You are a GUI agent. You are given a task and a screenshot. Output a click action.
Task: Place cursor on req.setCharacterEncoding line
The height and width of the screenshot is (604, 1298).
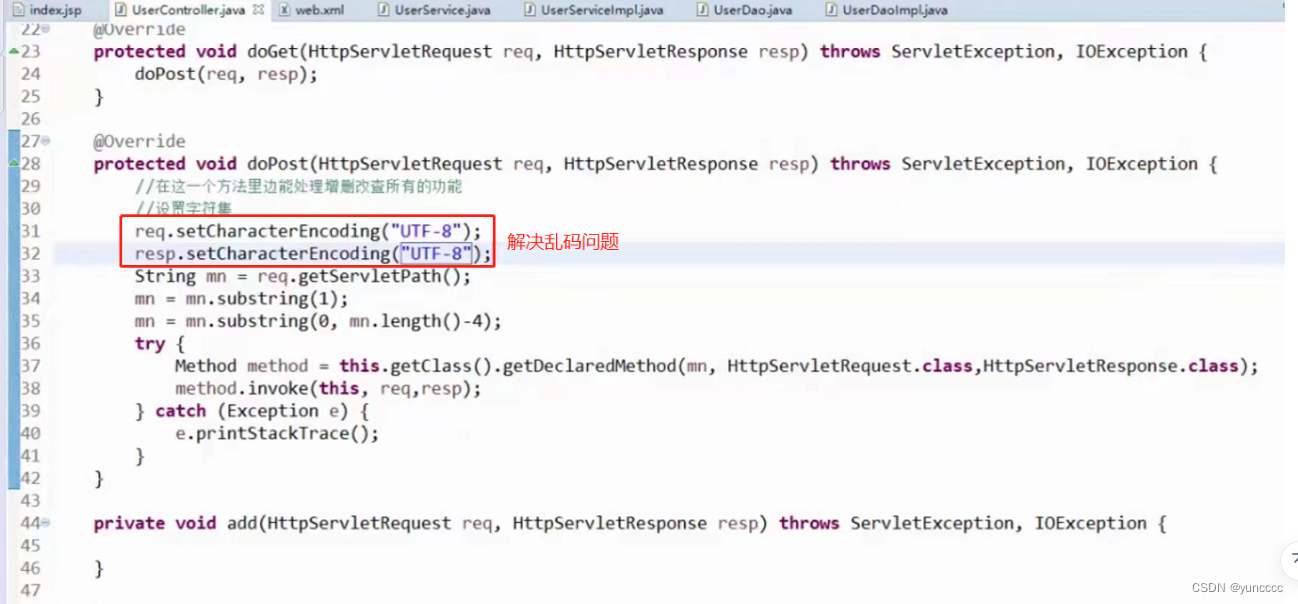[308, 231]
